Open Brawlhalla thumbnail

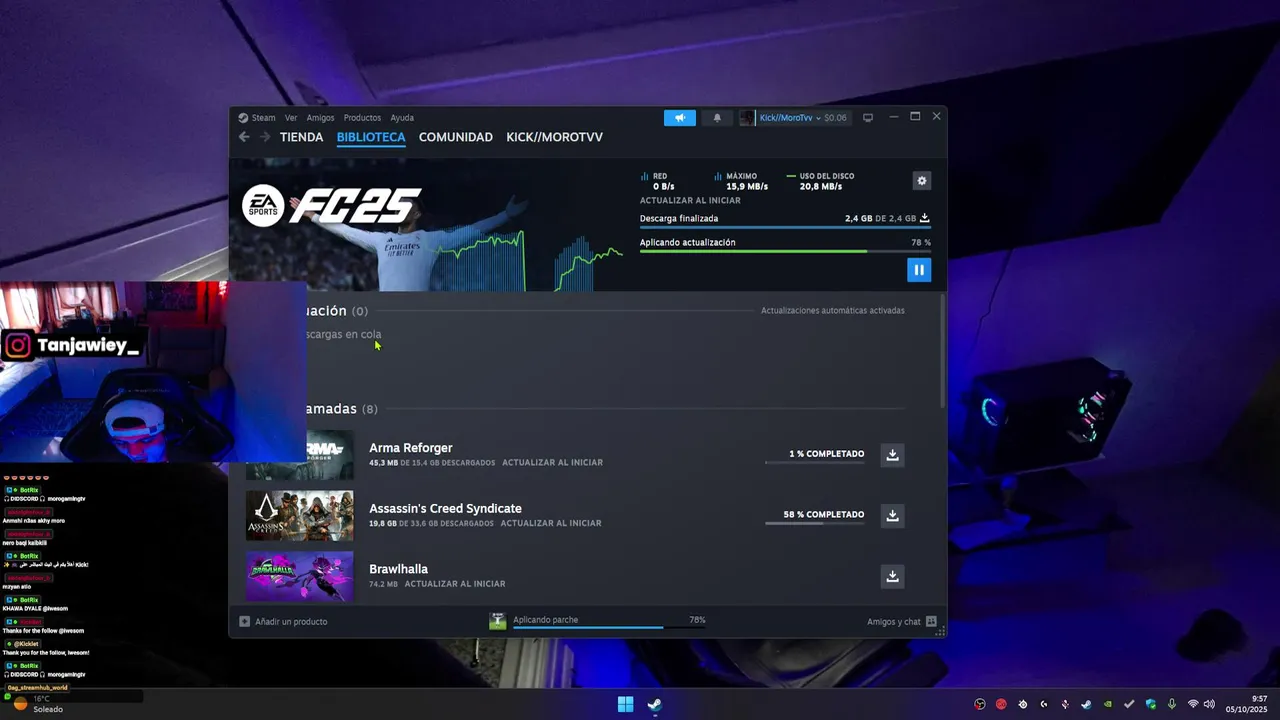pos(299,576)
